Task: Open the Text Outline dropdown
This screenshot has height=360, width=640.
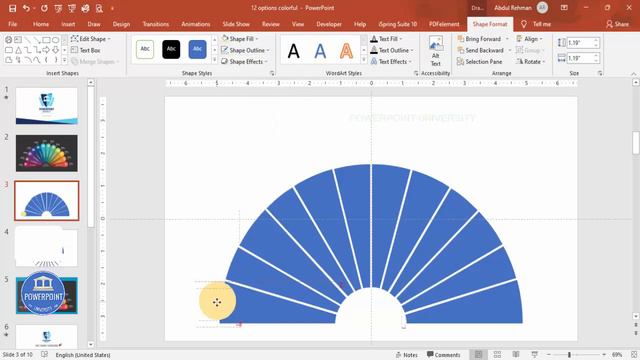Action: coord(392,50)
